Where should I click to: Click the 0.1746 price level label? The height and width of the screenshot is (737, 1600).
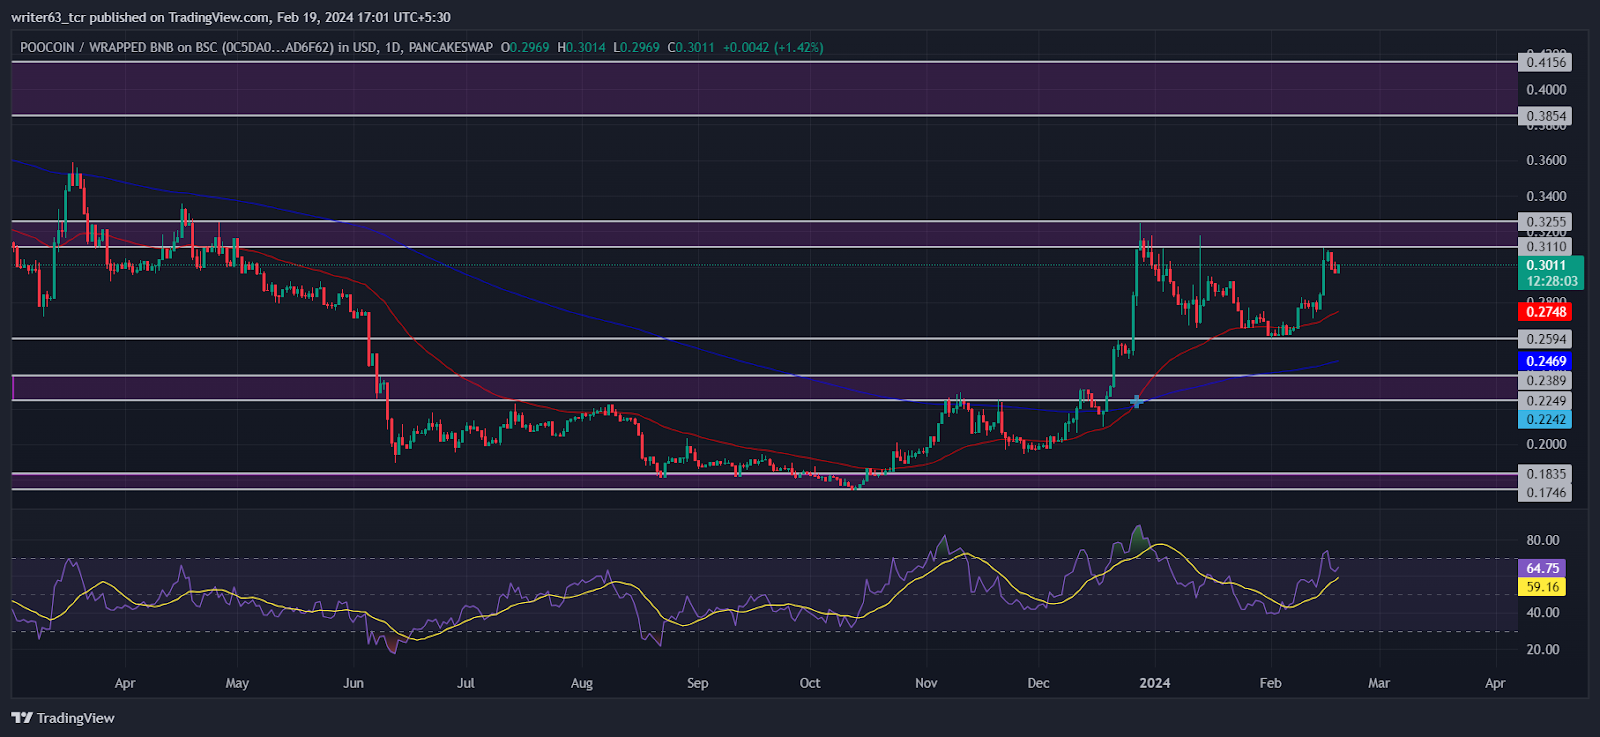[x=1546, y=492]
